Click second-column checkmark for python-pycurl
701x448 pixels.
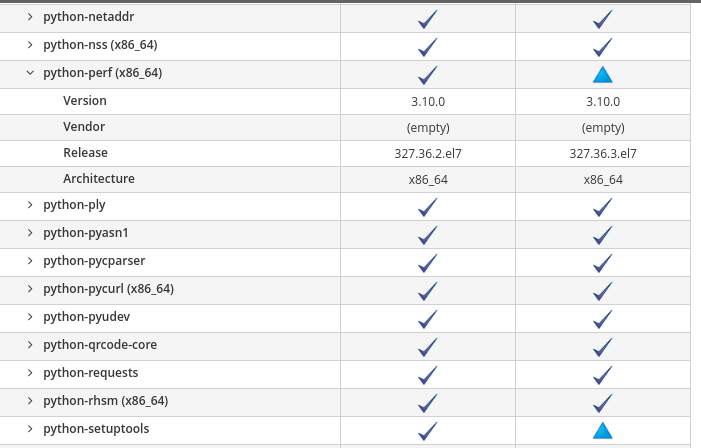603,291
